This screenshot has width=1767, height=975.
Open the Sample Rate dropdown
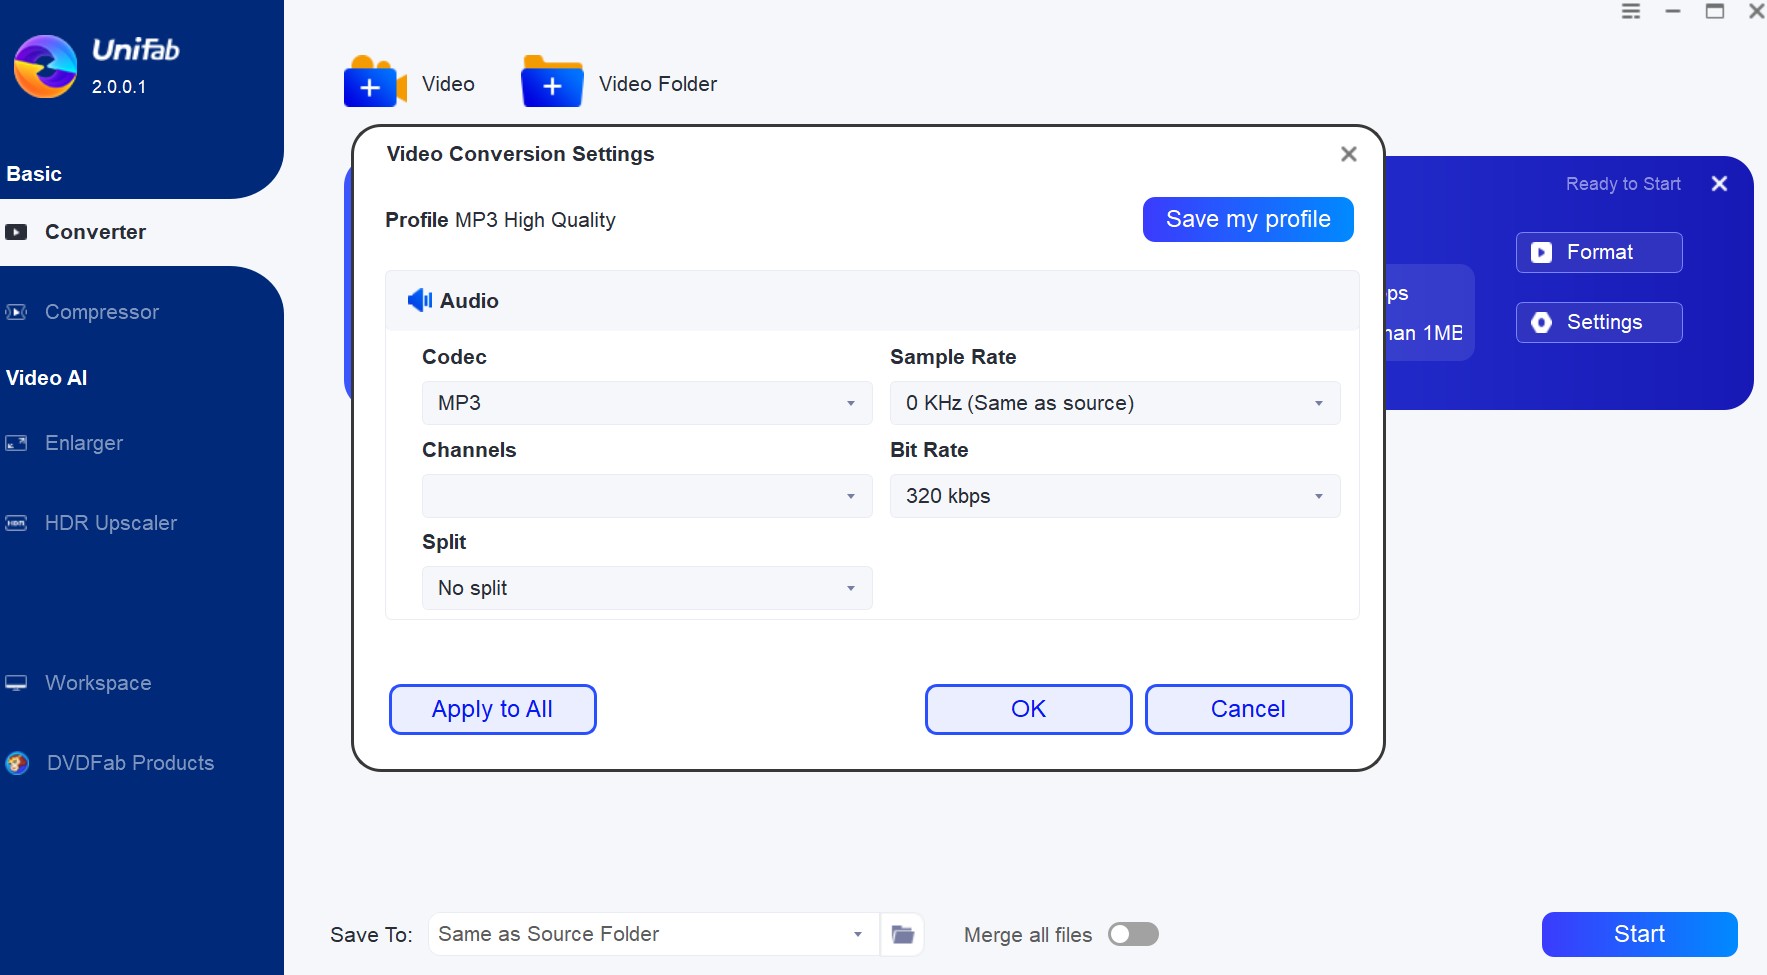click(x=1115, y=403)
